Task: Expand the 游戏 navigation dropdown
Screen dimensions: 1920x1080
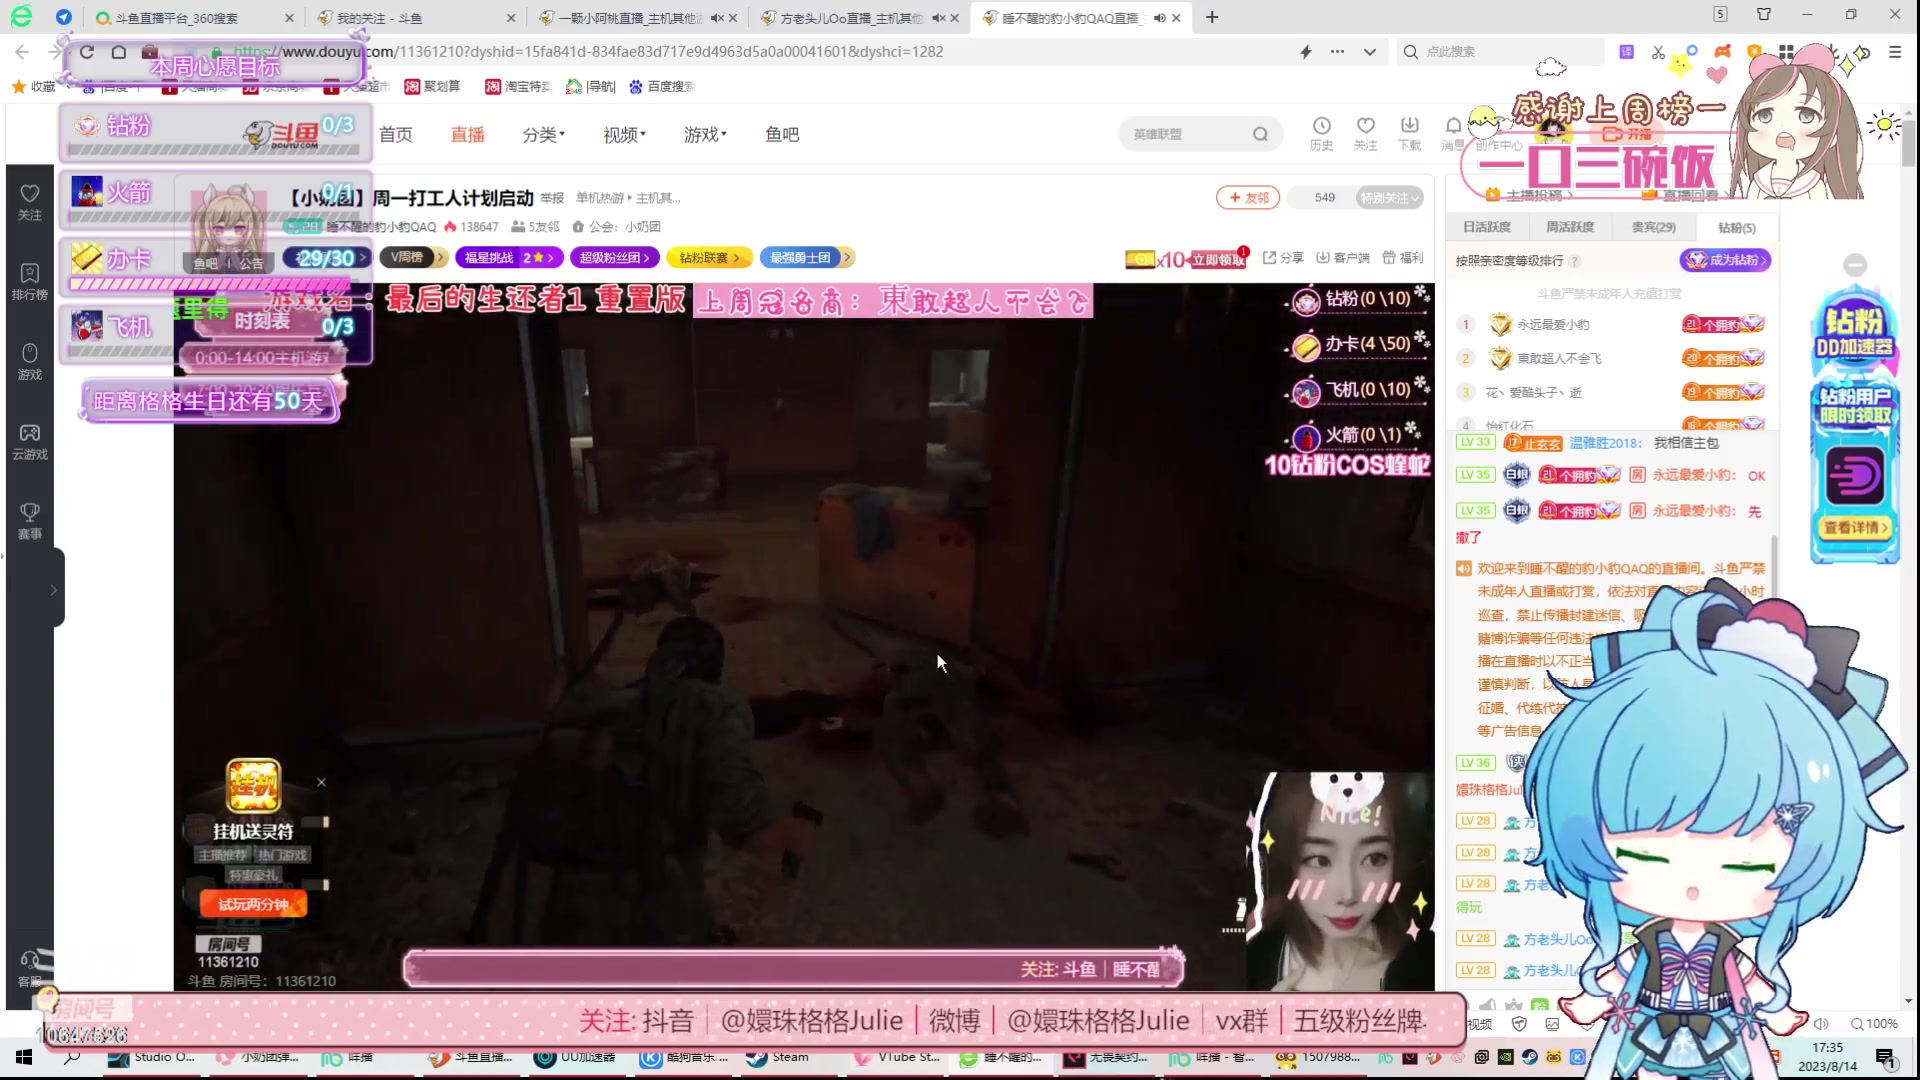Action: pyautogui.click(x=705, y=134)
